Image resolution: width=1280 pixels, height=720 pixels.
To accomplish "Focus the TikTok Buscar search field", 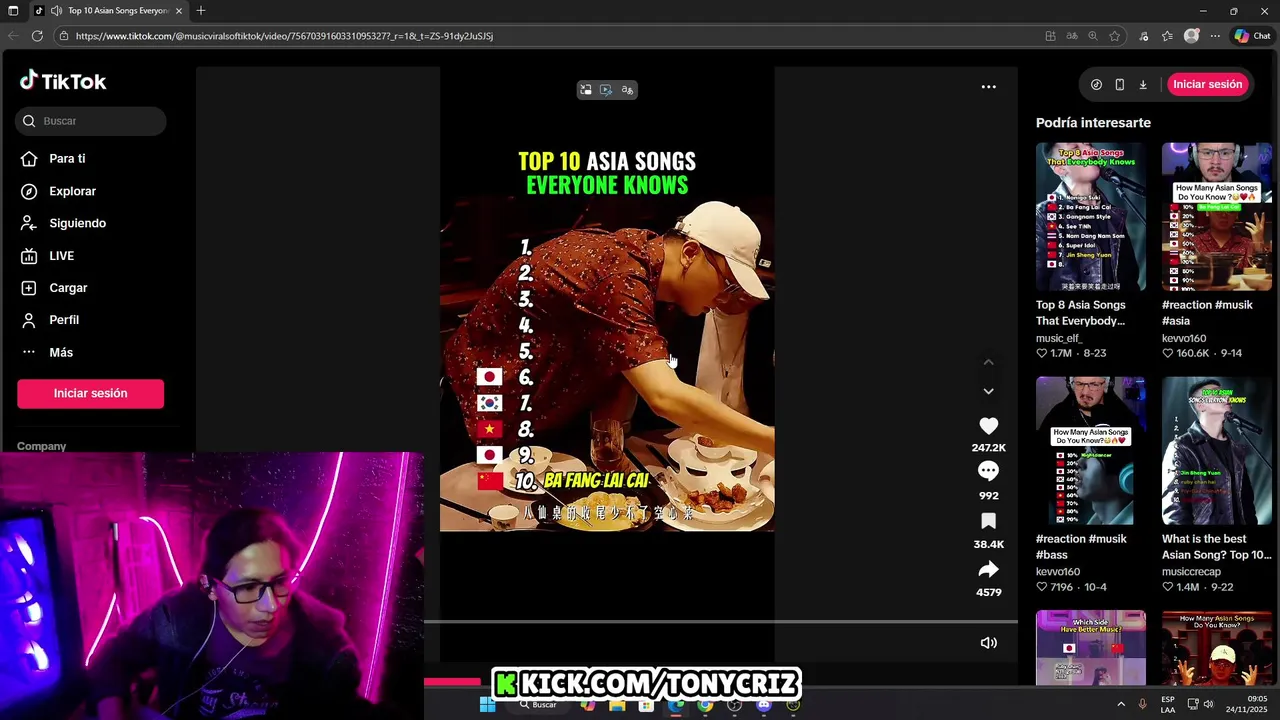I will click(x=91, y=121).
